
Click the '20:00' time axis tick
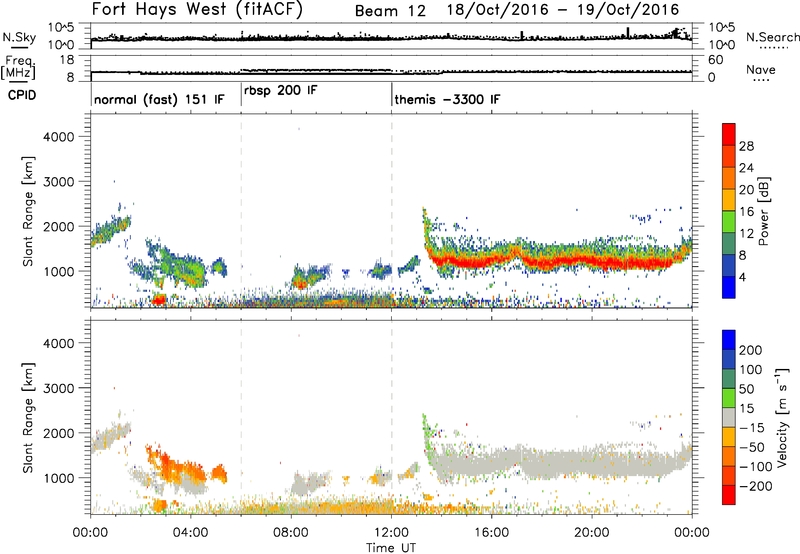592,533
